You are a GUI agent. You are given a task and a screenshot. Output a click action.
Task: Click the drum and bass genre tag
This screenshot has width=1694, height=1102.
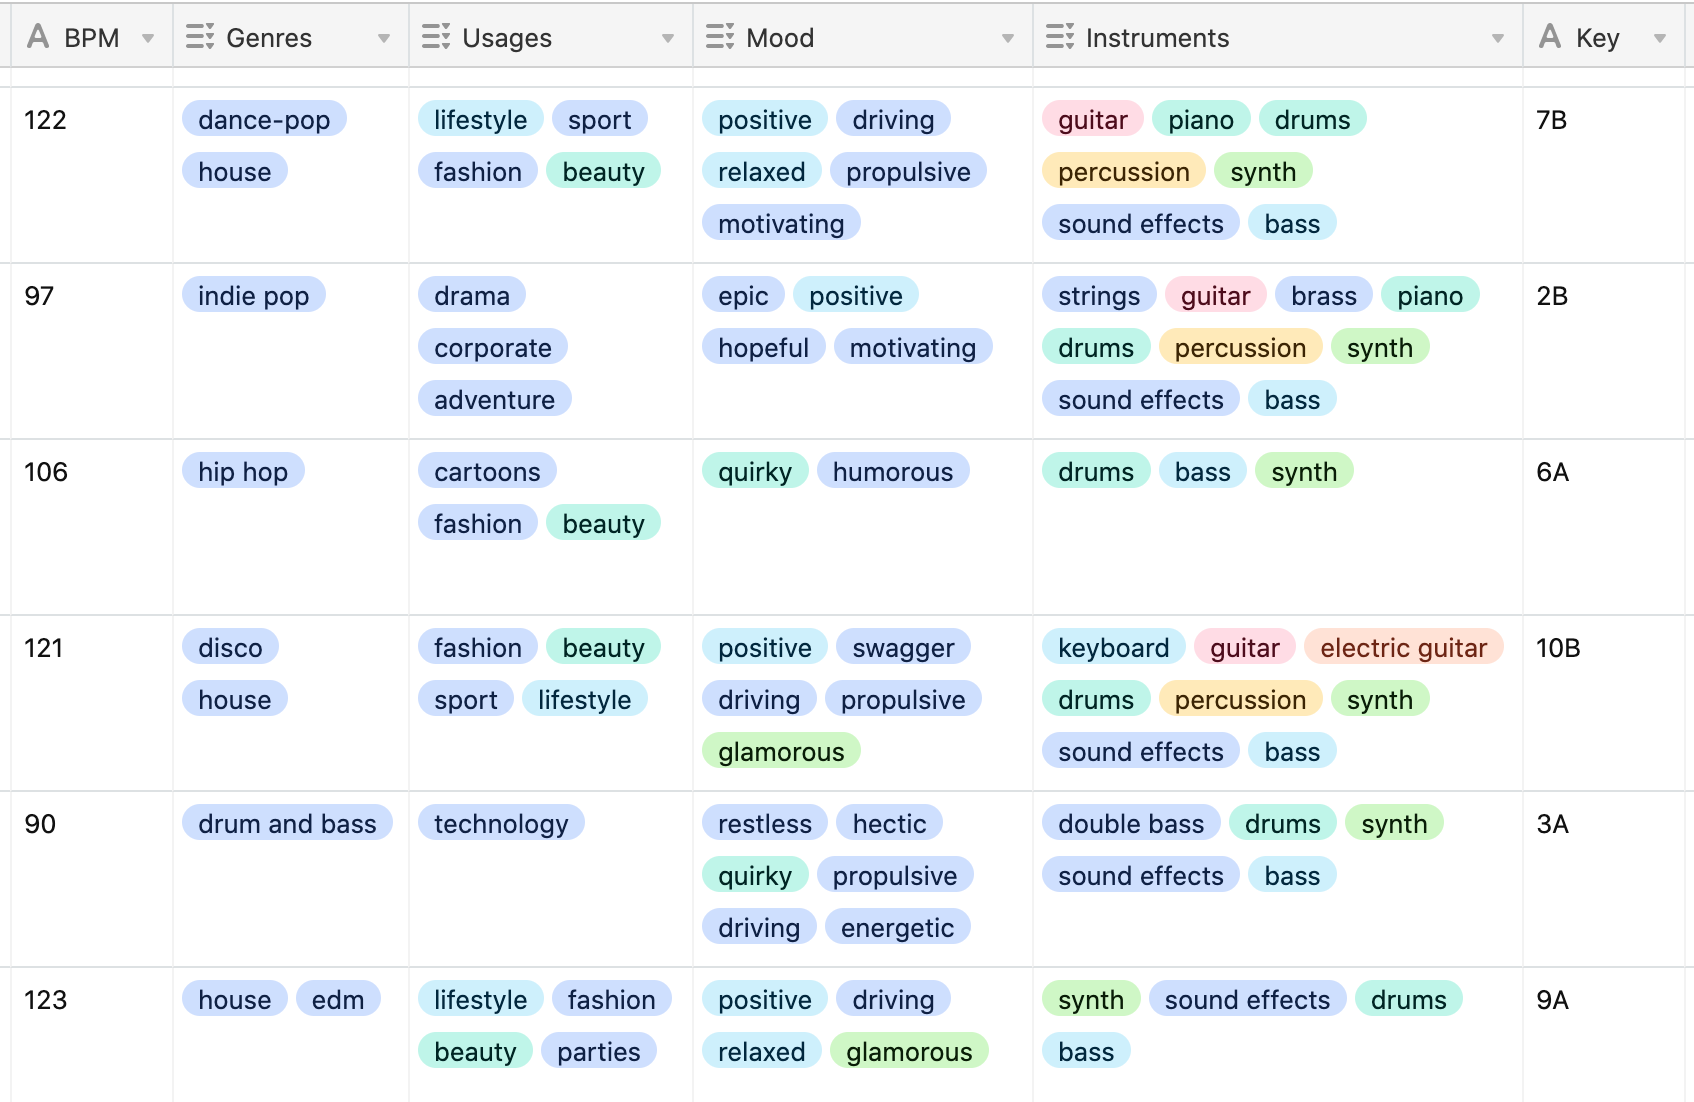coord(287,824)
